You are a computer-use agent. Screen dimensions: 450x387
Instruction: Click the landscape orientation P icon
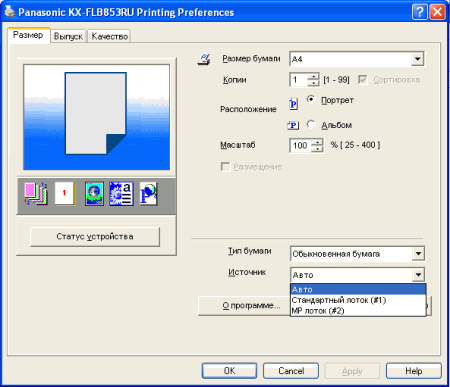coord(293,125)
